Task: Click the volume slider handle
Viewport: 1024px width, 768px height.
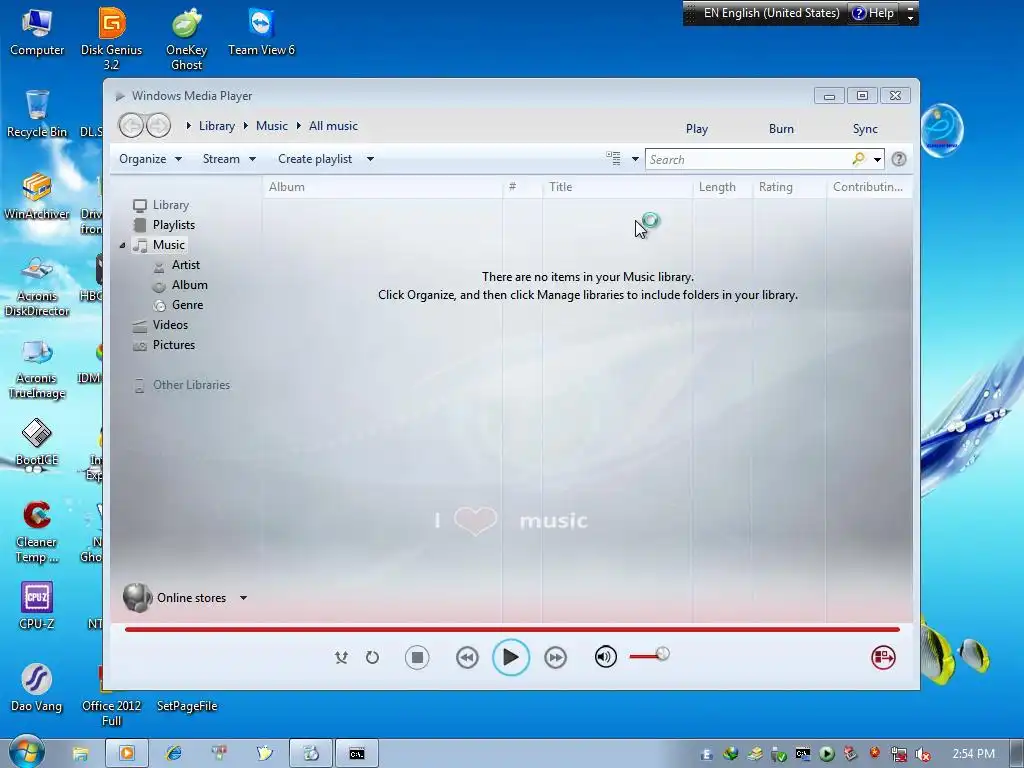Action: click(662, 654)
